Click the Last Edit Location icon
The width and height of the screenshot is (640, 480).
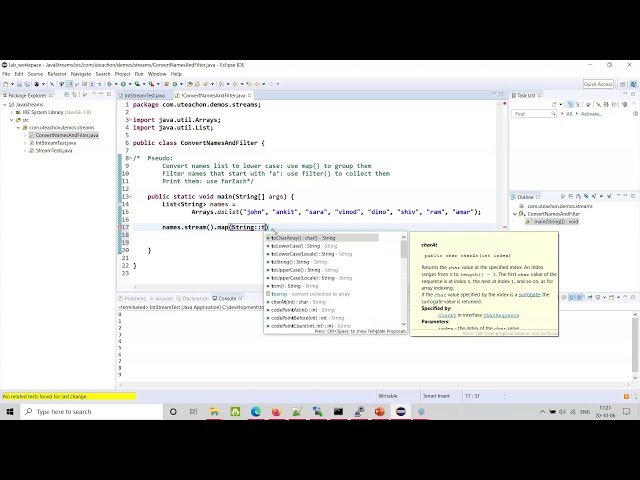(249, 84)
